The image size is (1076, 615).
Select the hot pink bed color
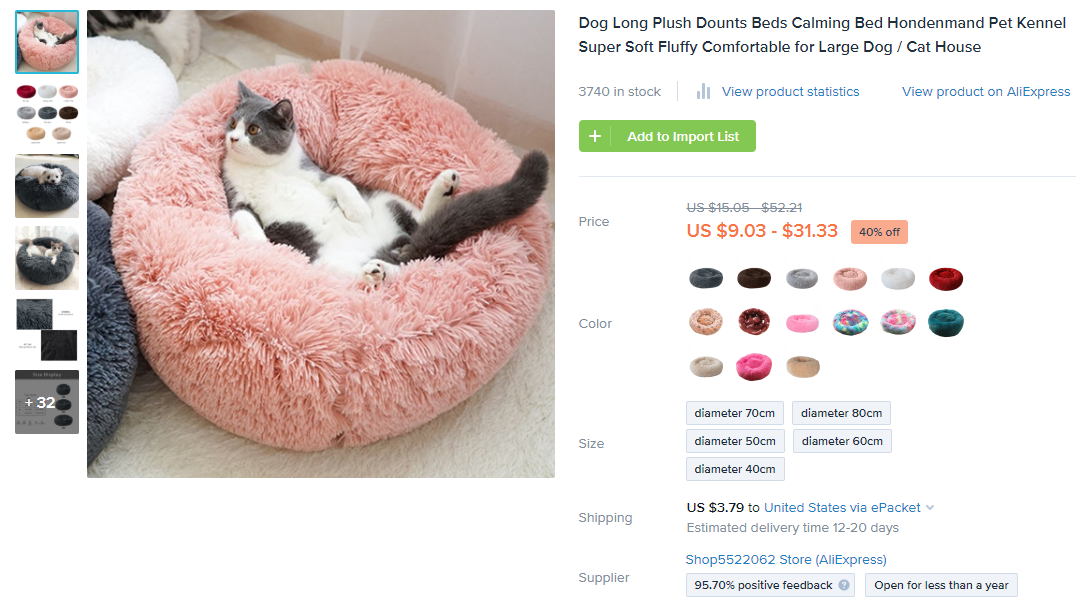pyautogui.click(x=754, y=367)
